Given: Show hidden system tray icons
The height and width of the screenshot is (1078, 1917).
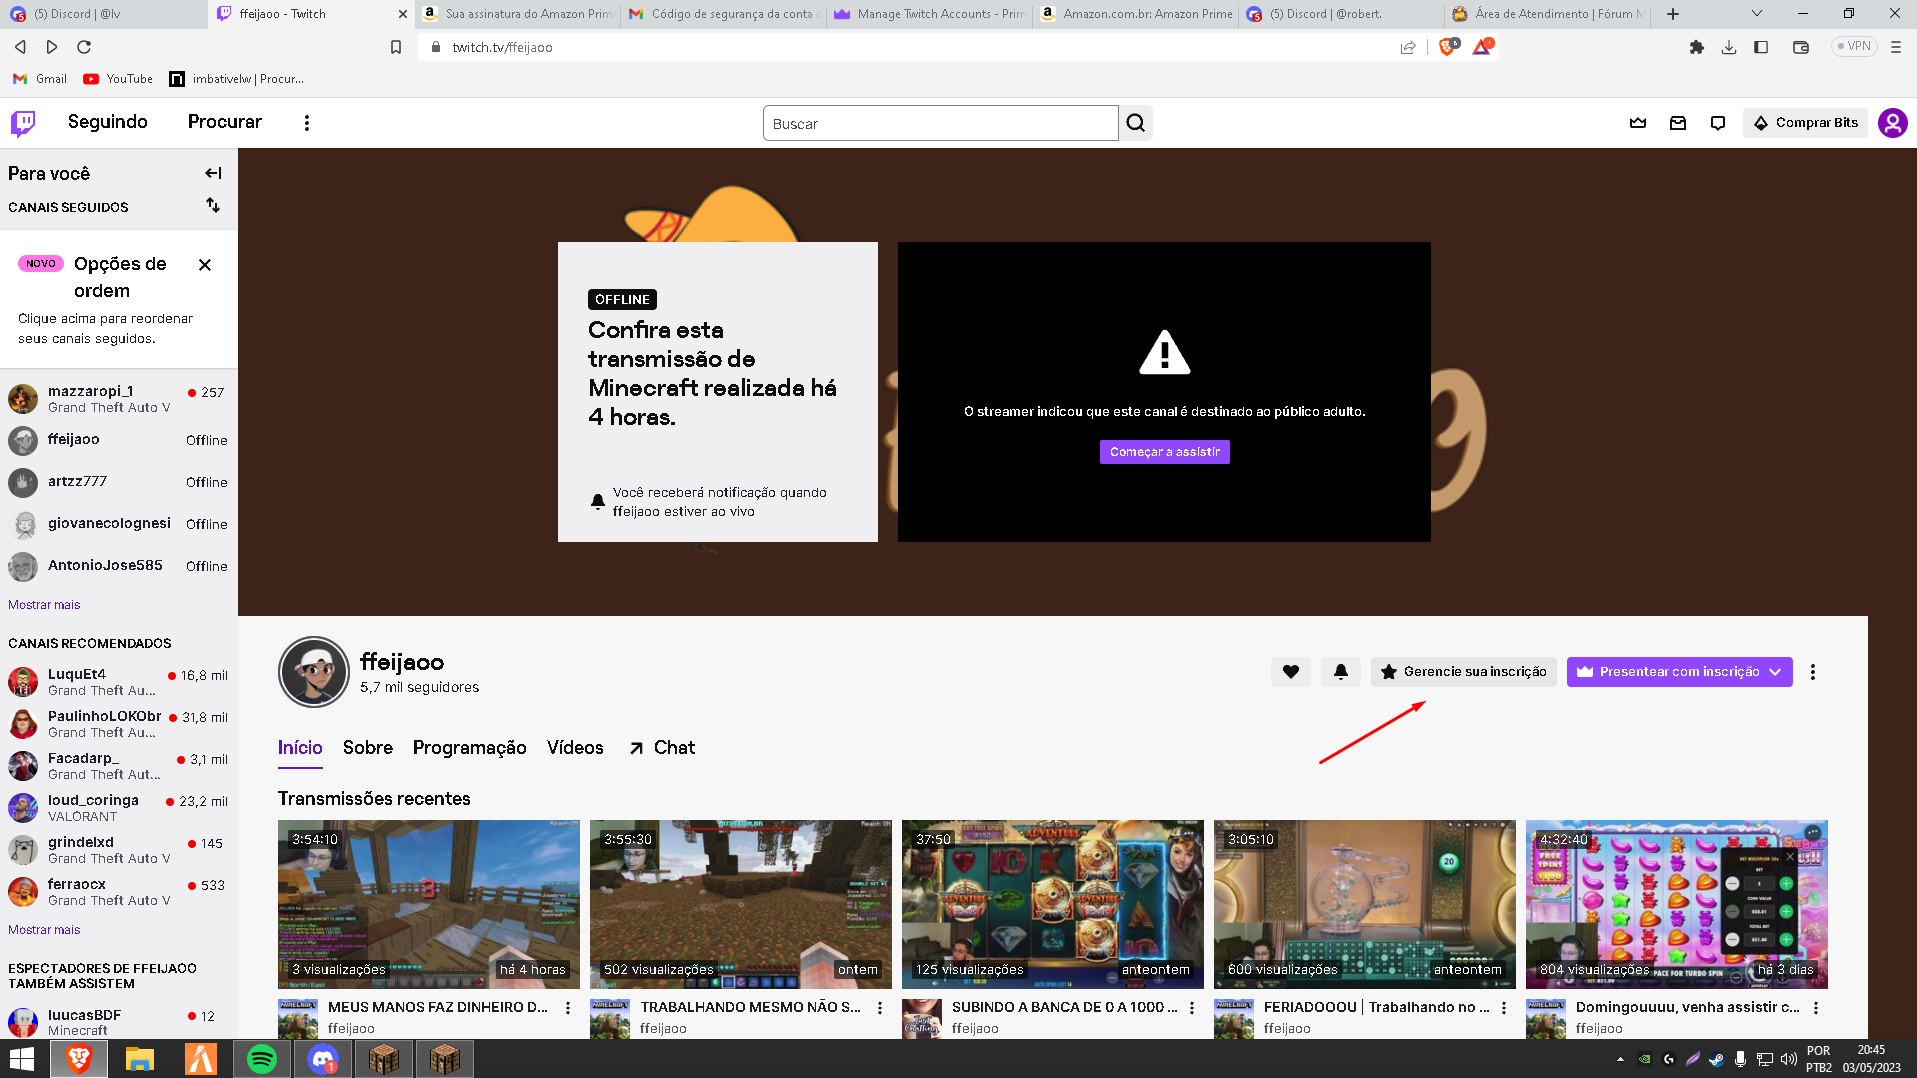Looking at the screenshot, I should pyautogui.click(x=1620, y=1059).
